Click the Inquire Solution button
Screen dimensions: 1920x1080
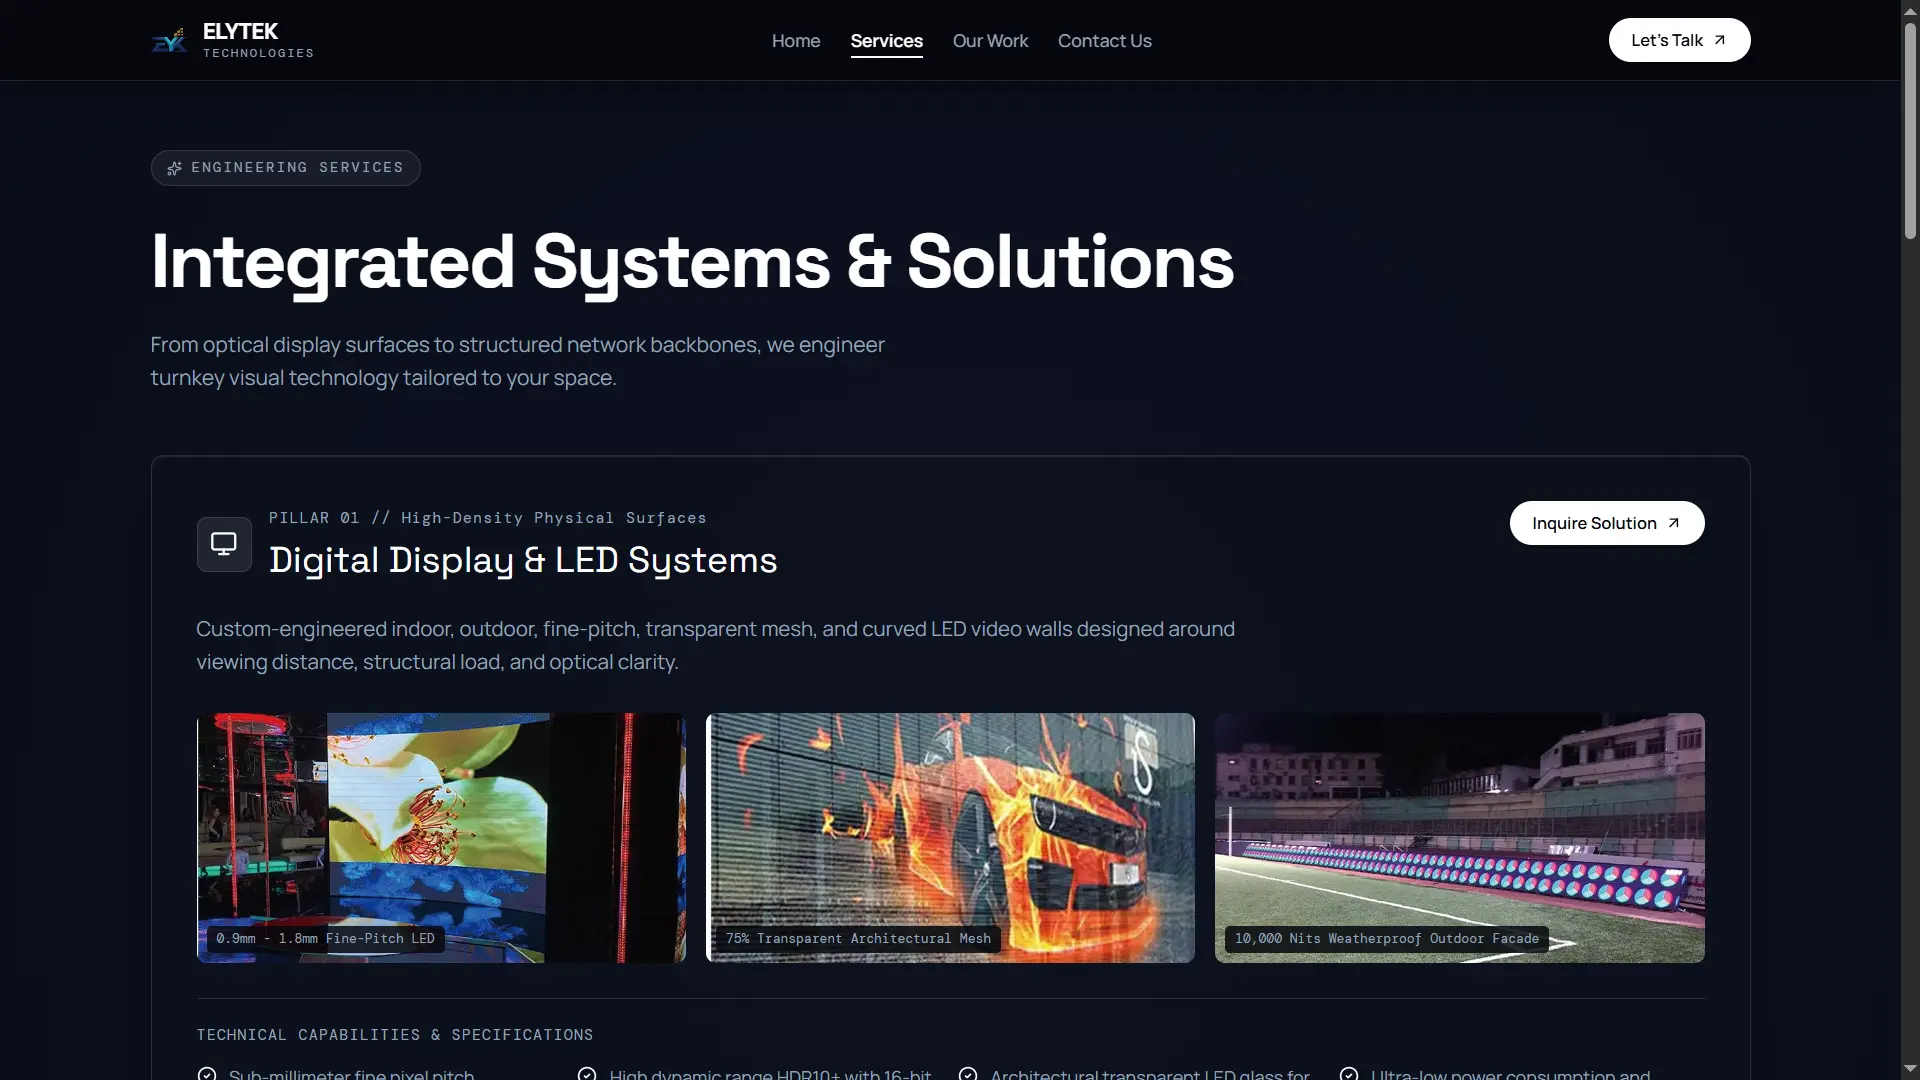tap(1607, 523)
